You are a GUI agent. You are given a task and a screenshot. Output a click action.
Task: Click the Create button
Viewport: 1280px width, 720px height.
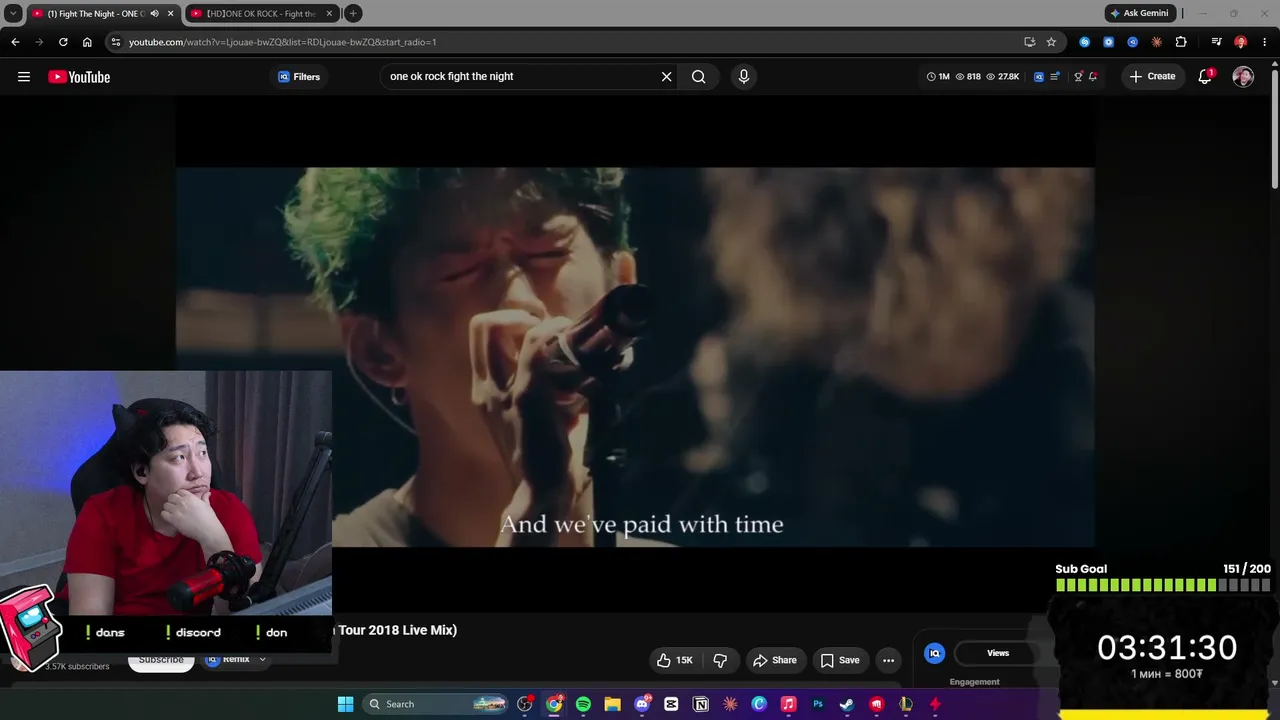coord(1152,77)
